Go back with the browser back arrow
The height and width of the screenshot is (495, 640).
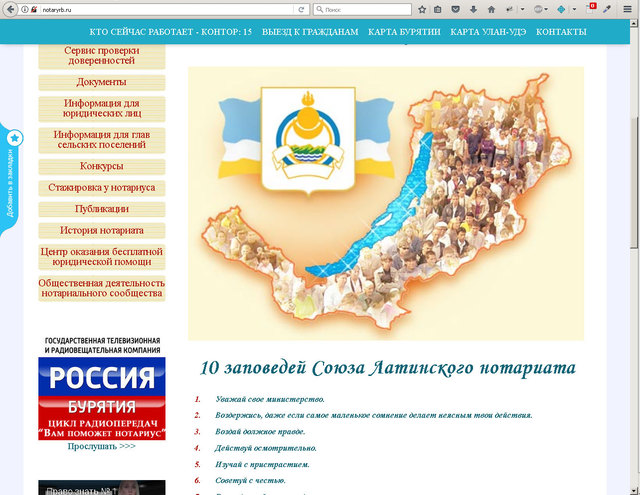point(10,9)
